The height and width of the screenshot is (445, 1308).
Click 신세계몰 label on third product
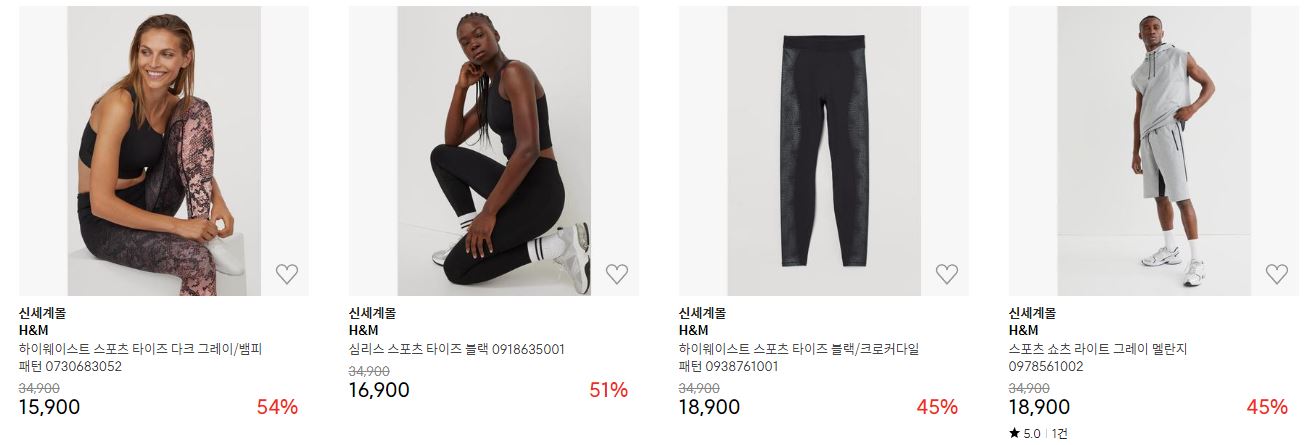click(702, 313)
